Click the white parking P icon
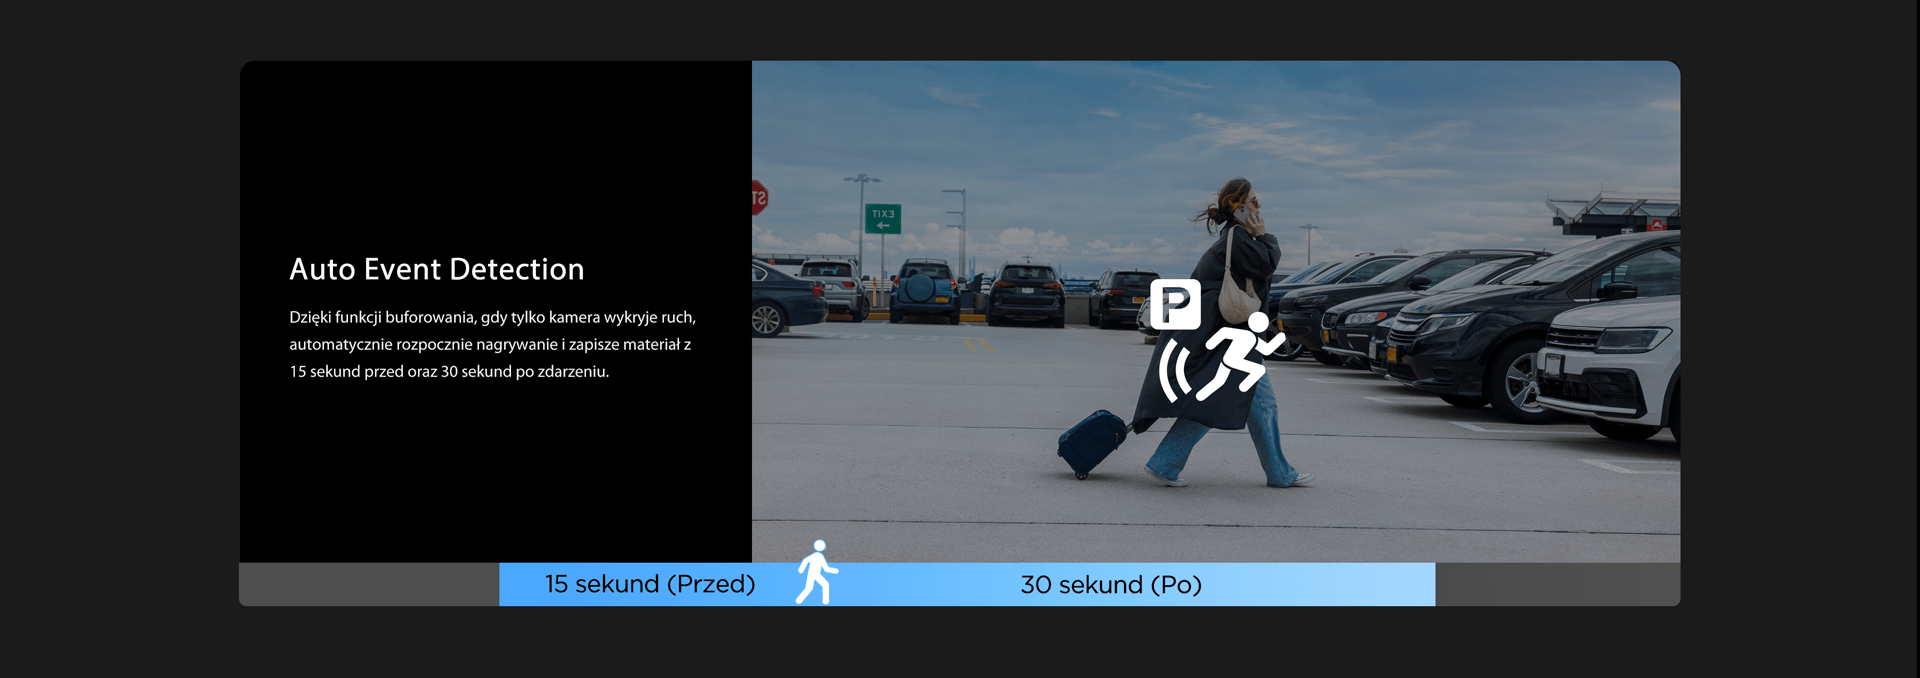The width and height of the screenshot is (1920, 678). click(1175, 304)
